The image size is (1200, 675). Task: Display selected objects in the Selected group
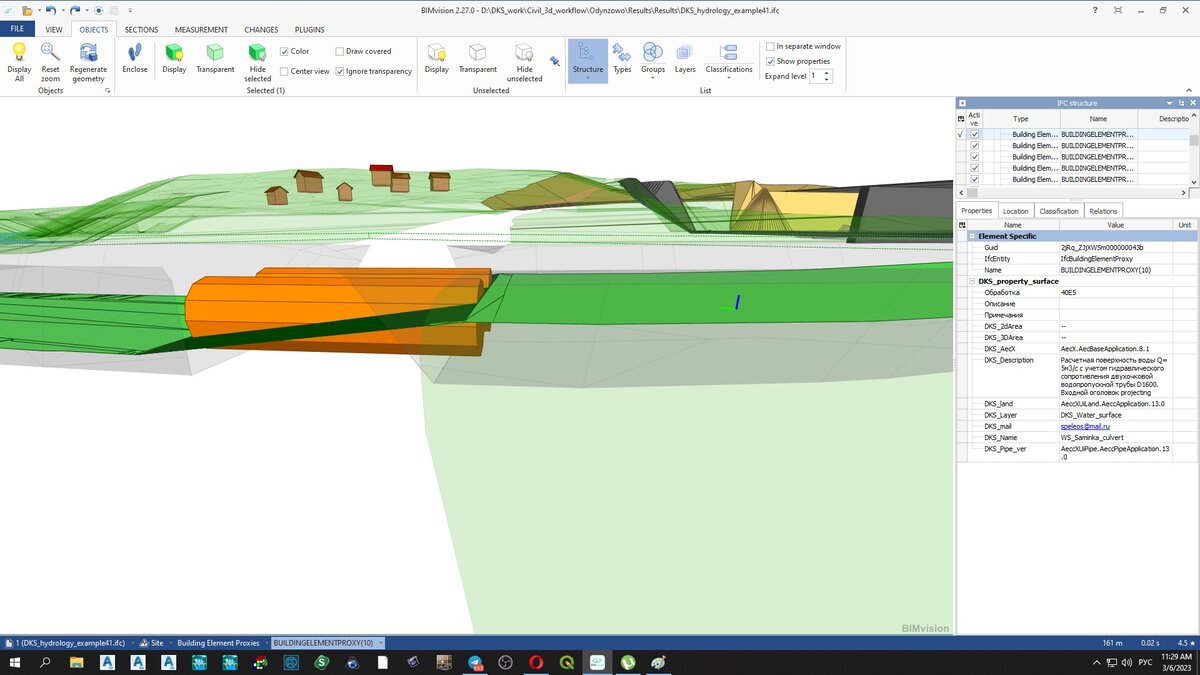click(174, 59)
